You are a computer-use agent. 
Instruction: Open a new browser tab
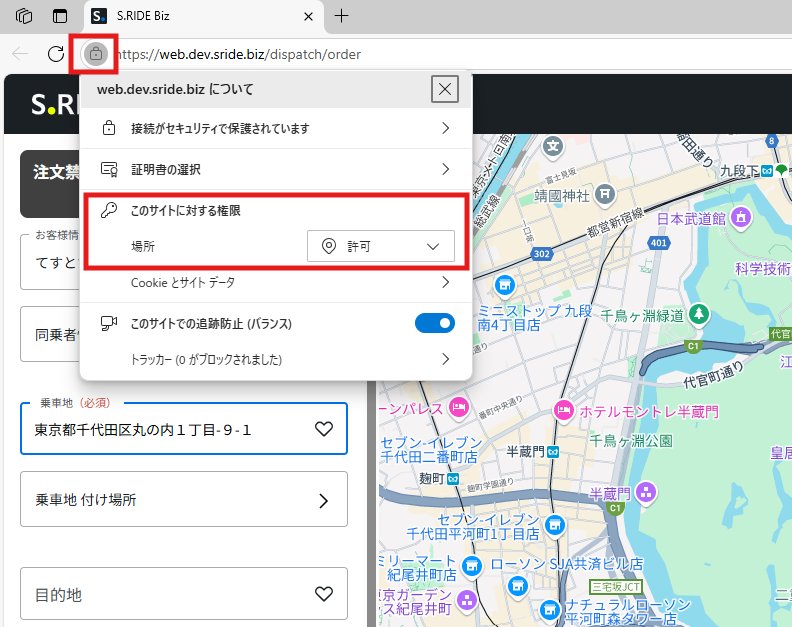coord(341,16)
